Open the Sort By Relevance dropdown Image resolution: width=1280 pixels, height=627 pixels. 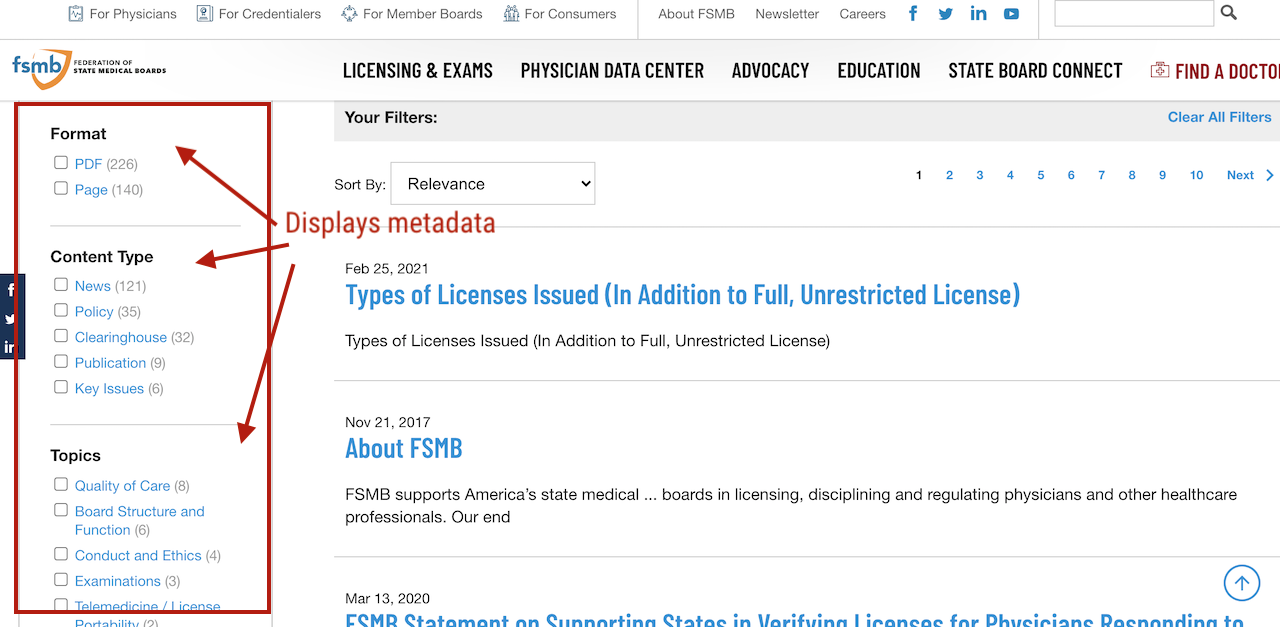493,183
